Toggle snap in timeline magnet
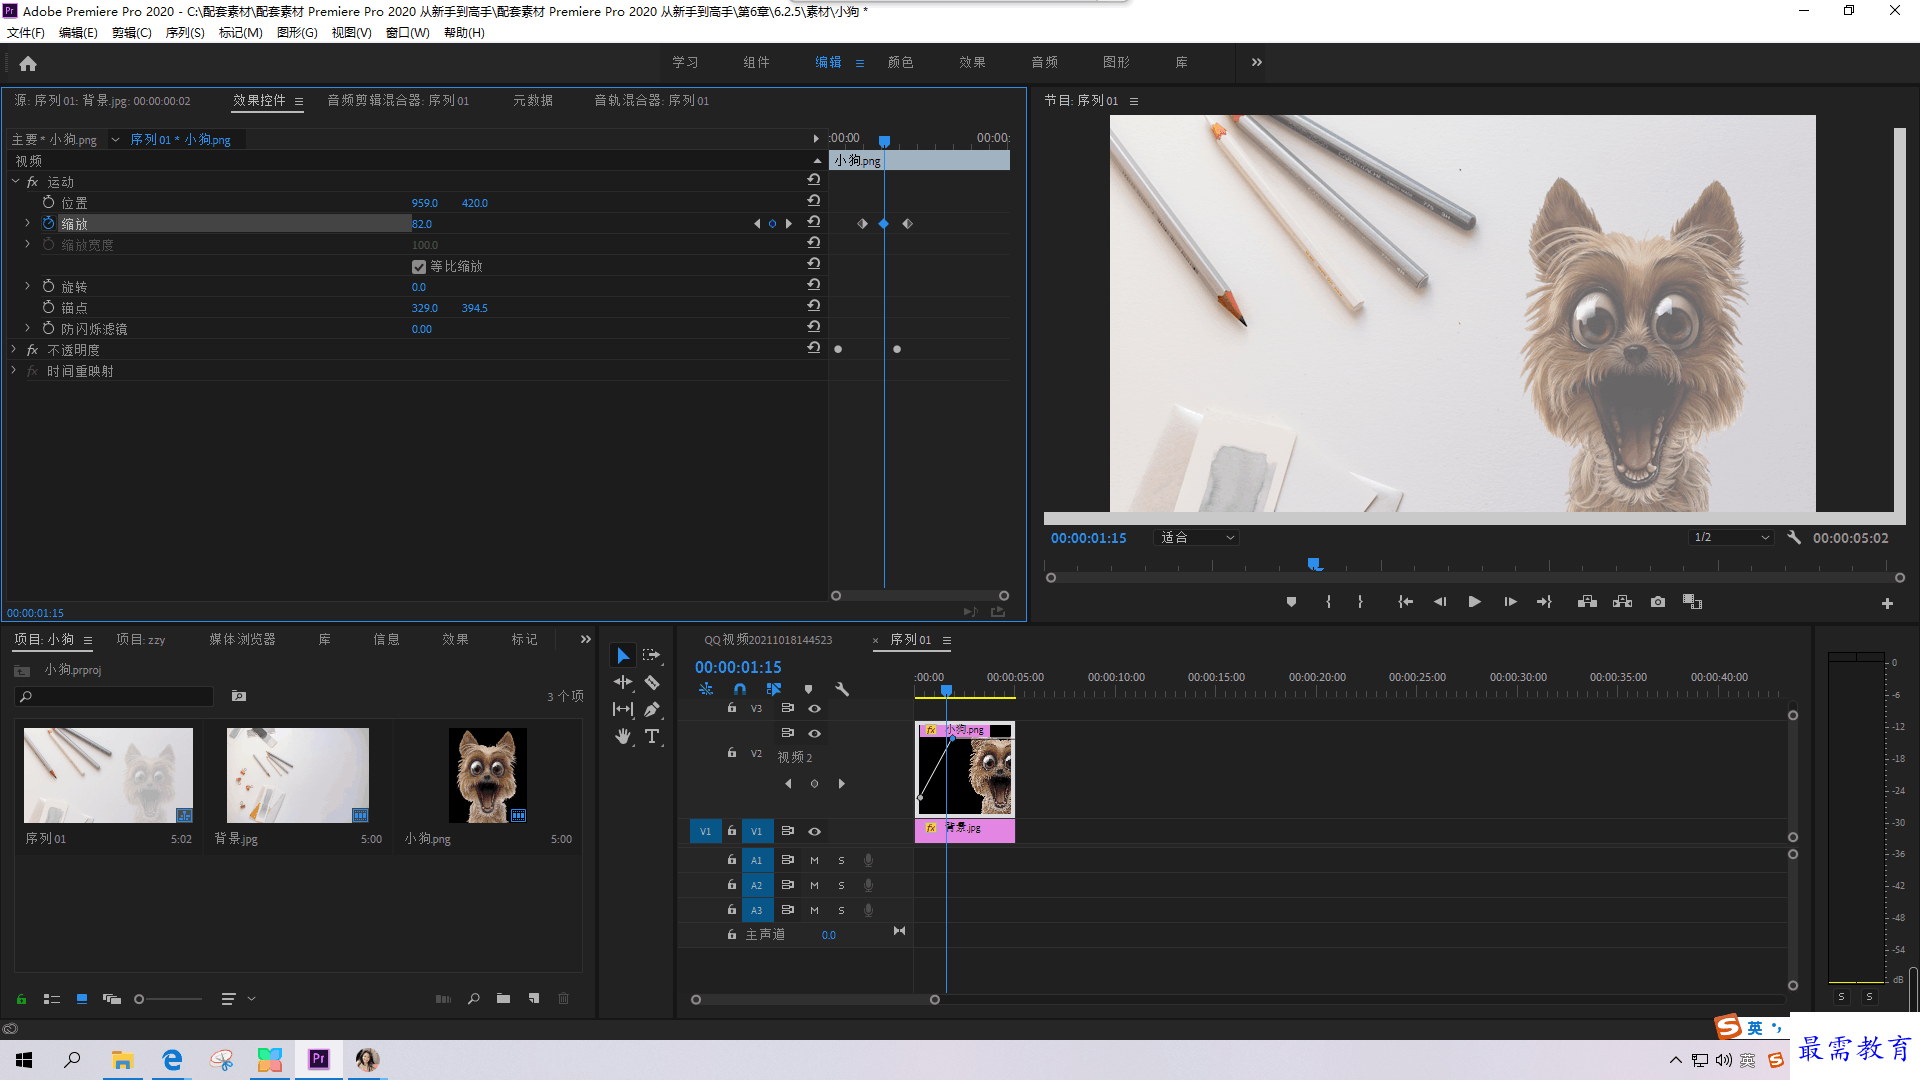The height and width of the screenshot is (1080, 1920). 739,689
